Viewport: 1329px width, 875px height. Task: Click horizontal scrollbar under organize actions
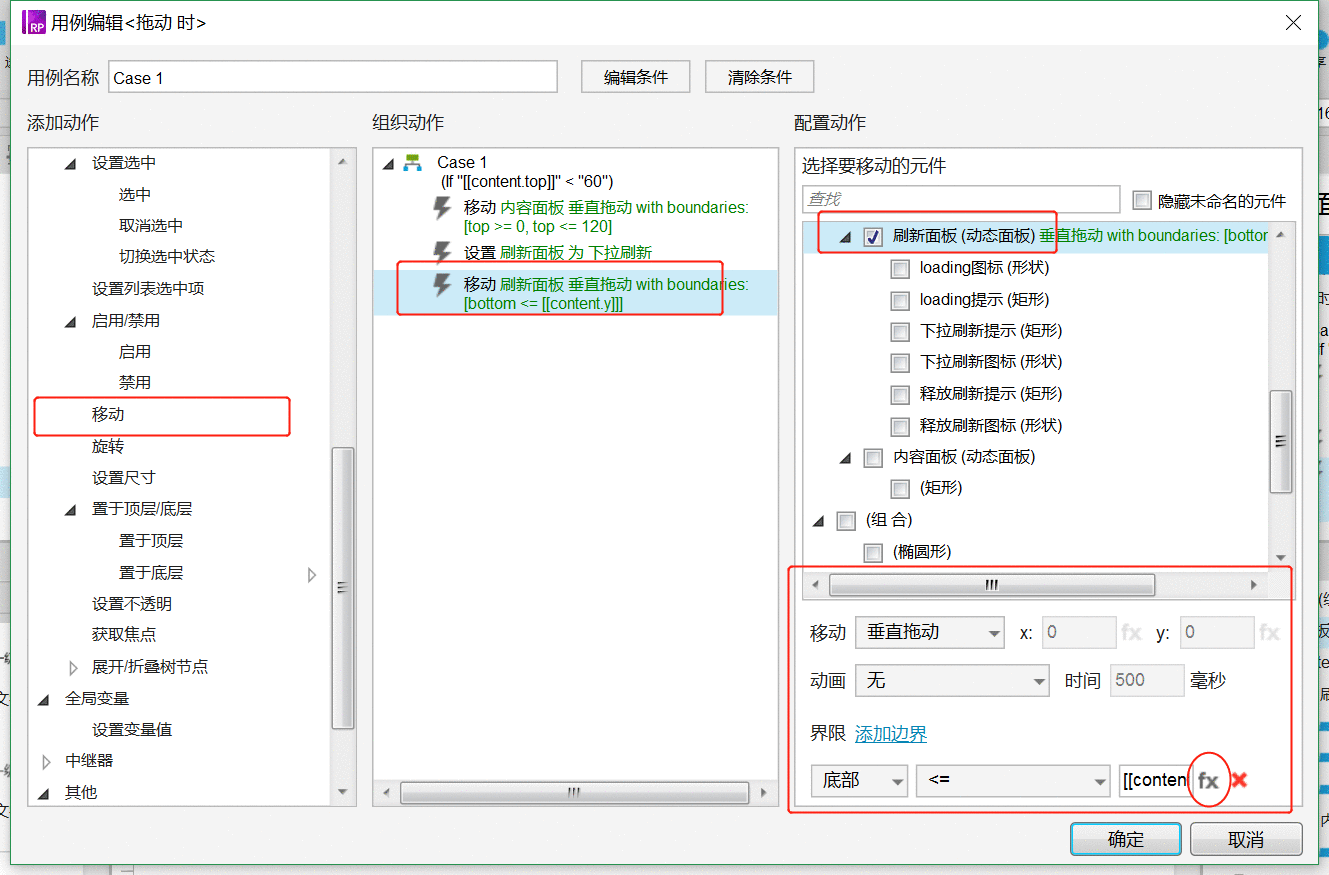pyautogui.click(x=574, y=793)
